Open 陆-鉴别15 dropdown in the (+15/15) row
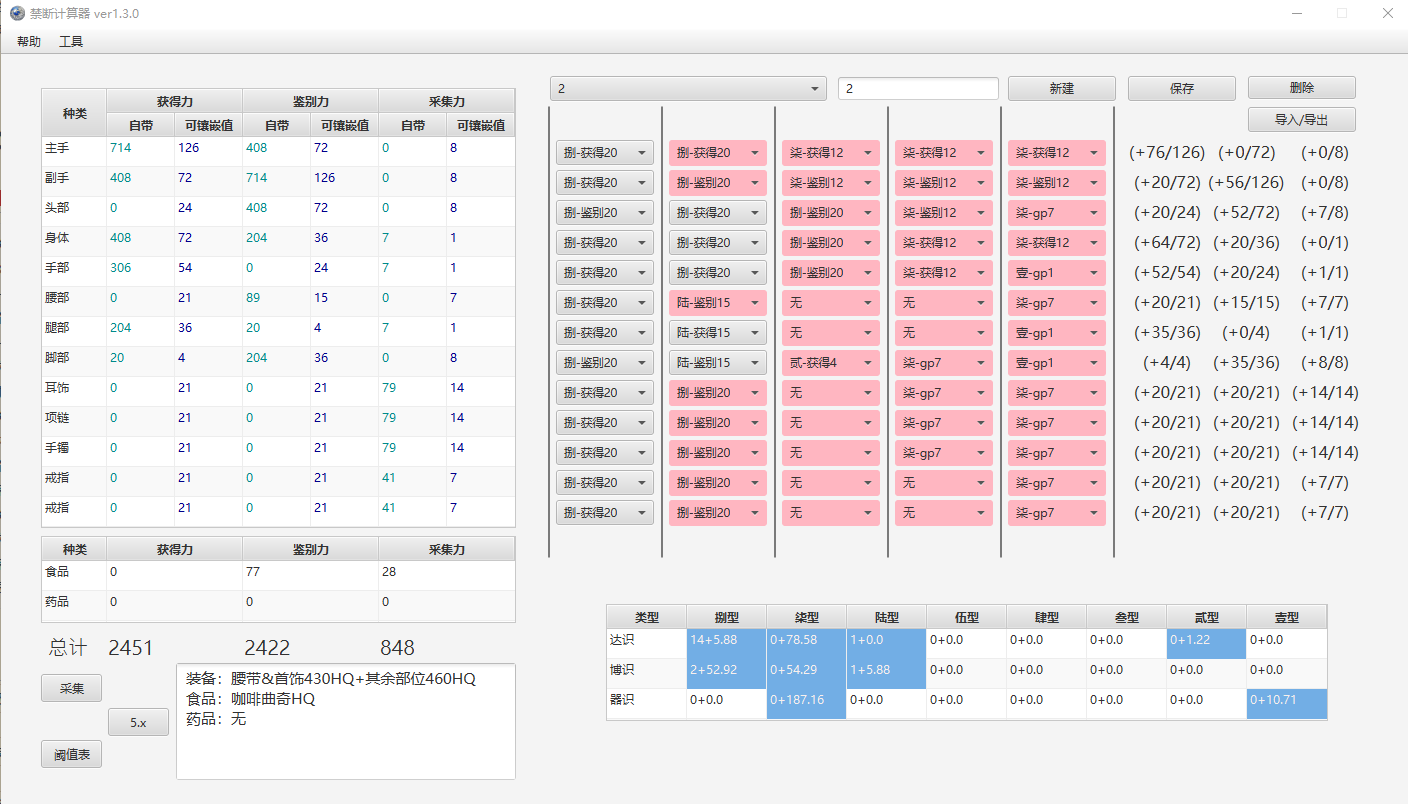Screen dimensions: 1408x804 718,302
